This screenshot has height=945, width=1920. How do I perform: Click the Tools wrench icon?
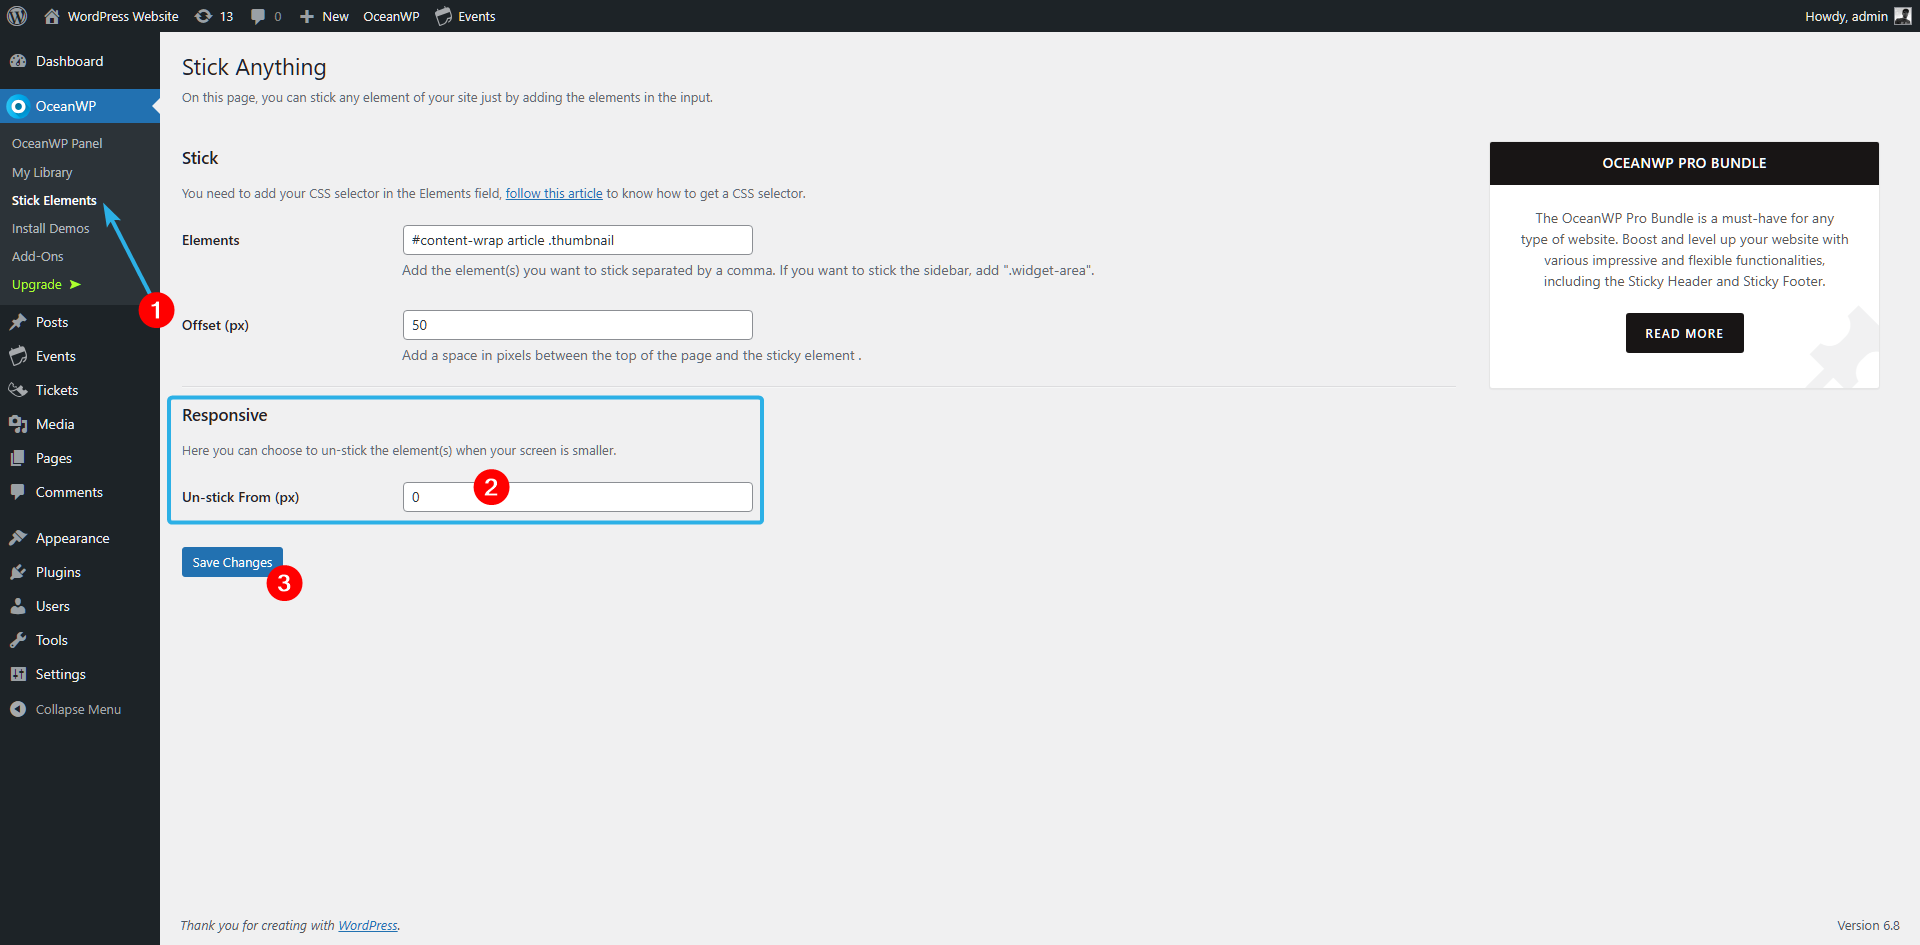[x=18, y=640]
